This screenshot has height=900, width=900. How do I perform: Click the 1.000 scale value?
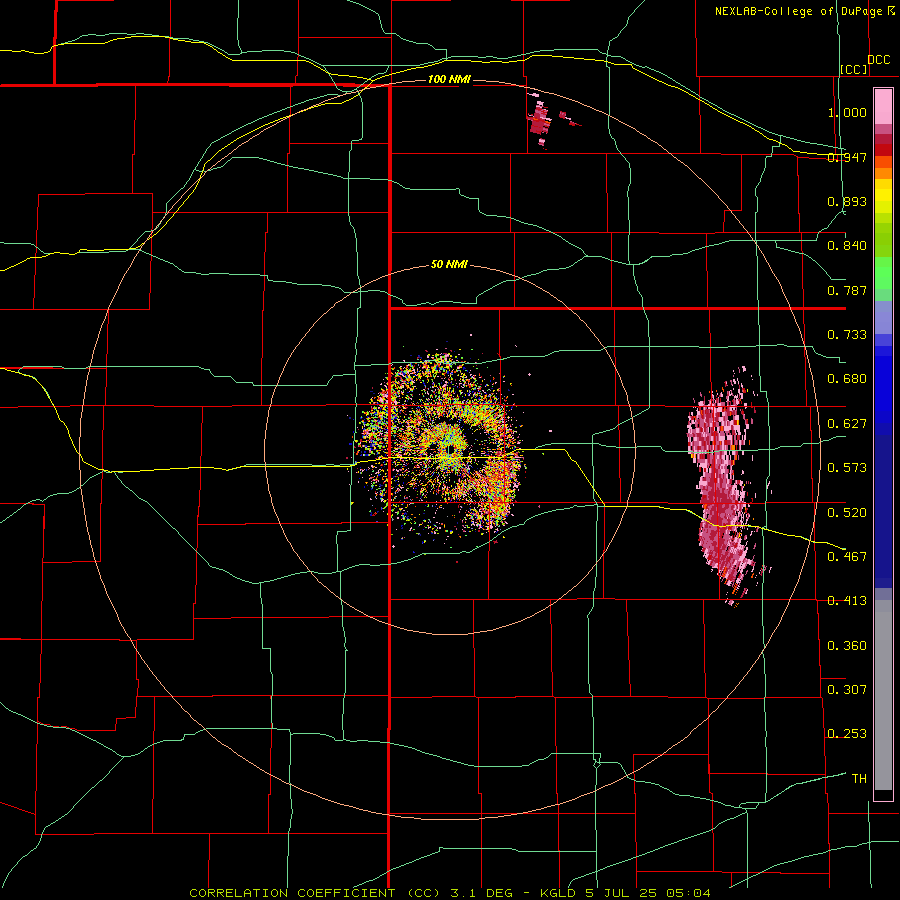(847, 112)
